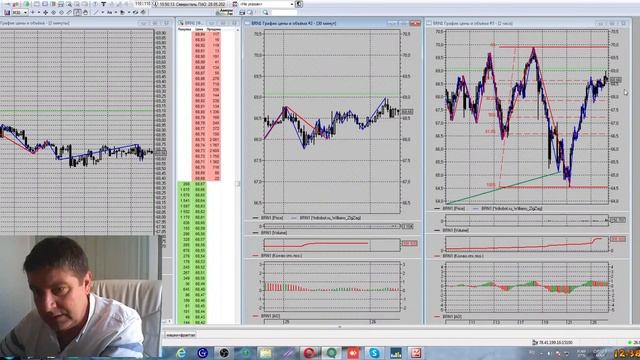Click the ask row with volume 2 081
640x360 pixels.
(x=207, y=139)
